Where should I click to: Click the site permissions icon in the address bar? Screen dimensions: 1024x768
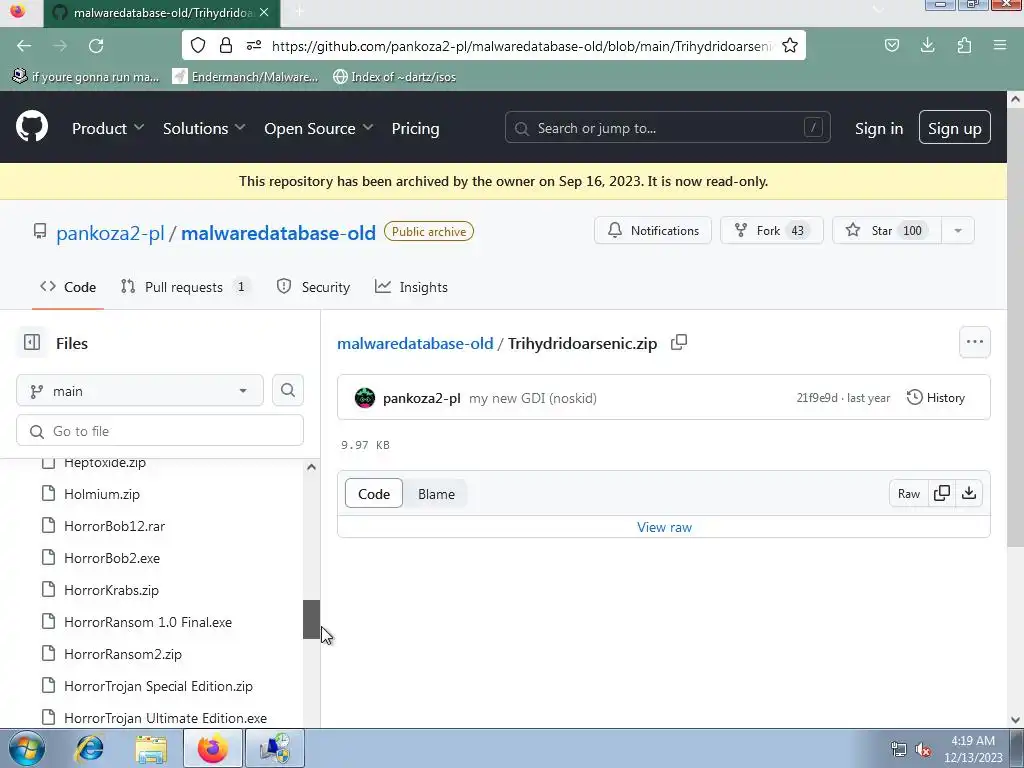pos(254,45)
